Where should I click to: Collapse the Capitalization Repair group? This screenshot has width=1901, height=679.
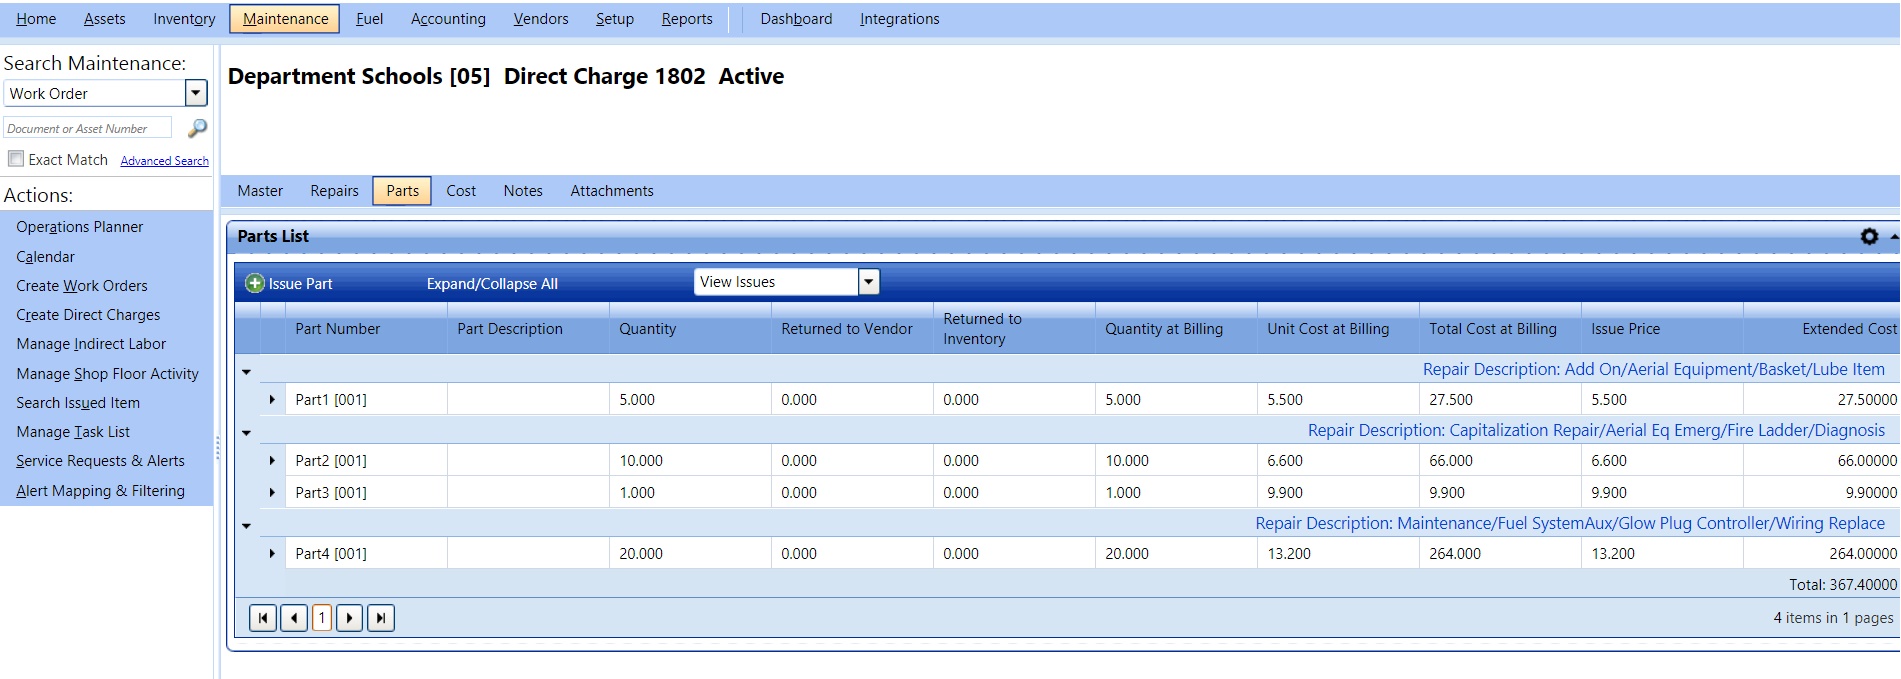[x=246, y=432]
